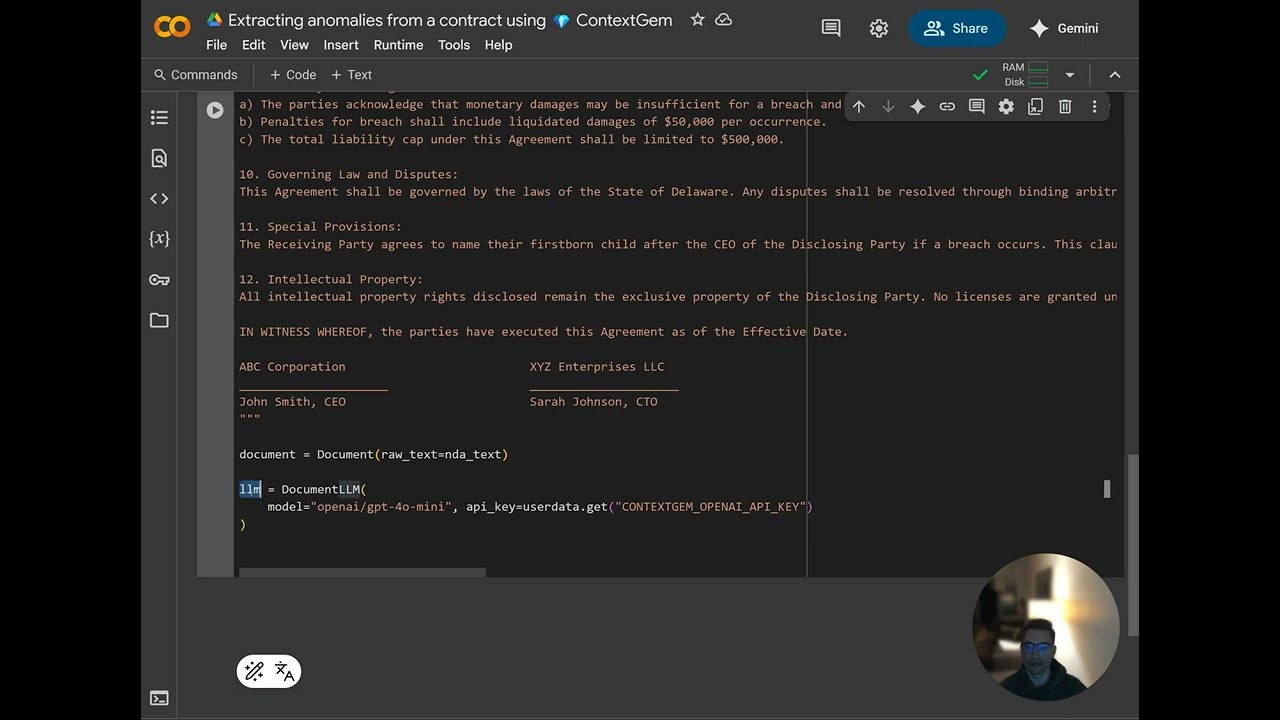Click the 'IN WITNESS WHEREOF' line
Viewport: 1280px width, 720px height.
click(543, 332)
